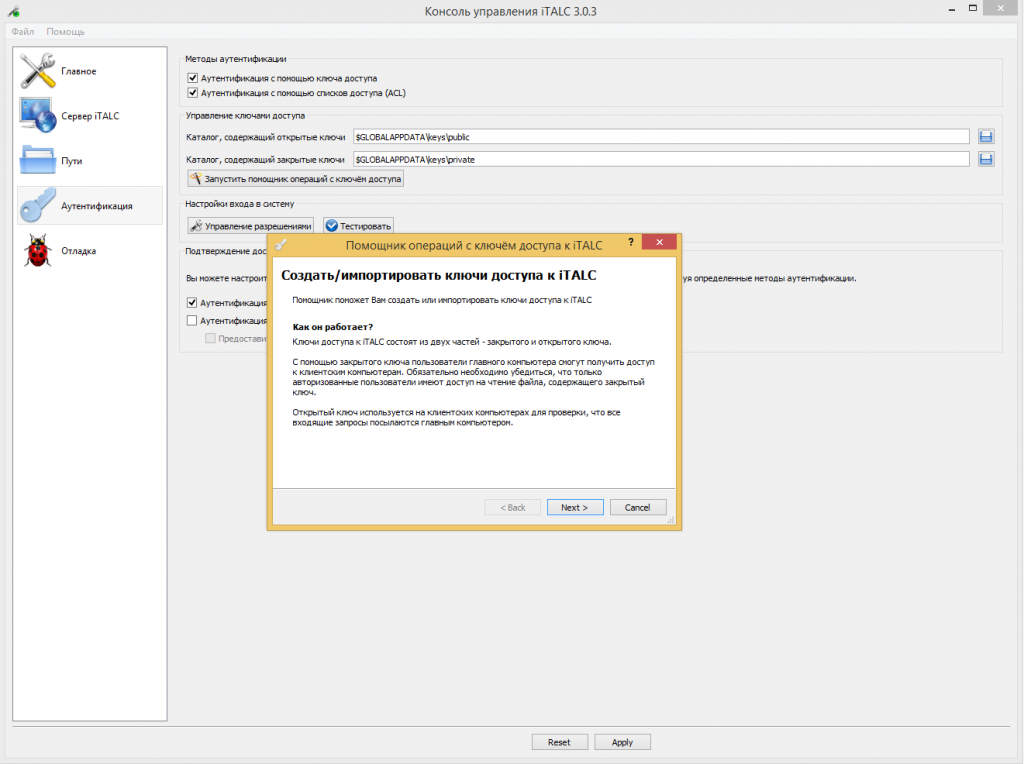Click the wizard size grip corner
Screen dimensions: 1024x764
point(671,520)
